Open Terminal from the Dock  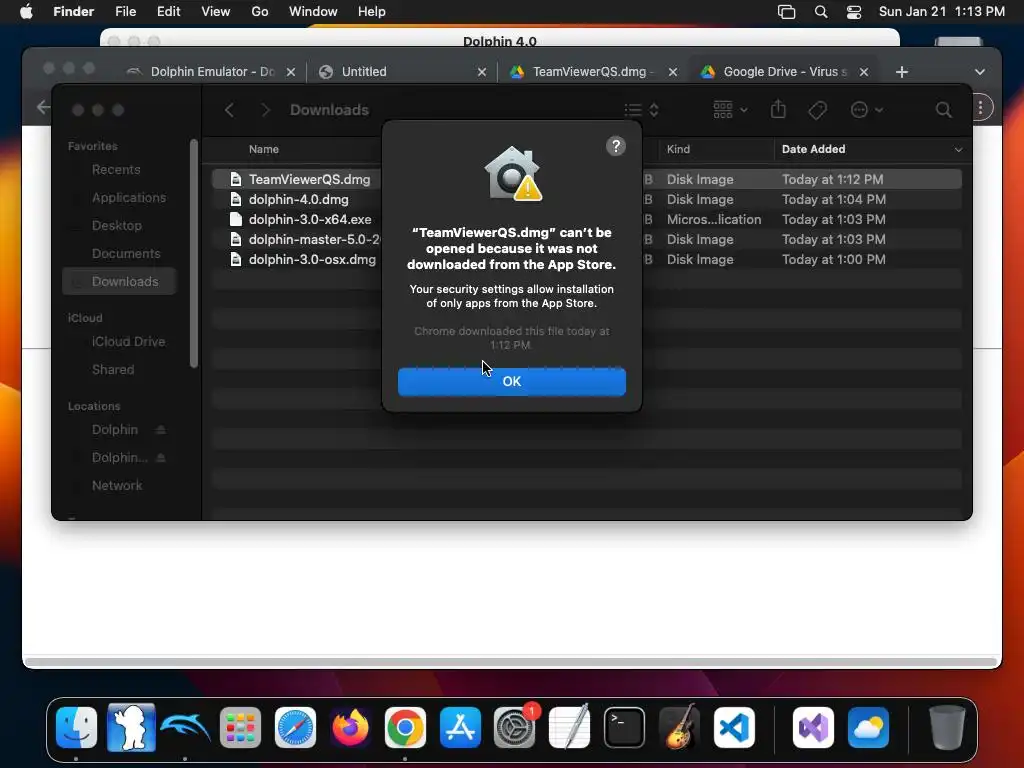[624, 727]
